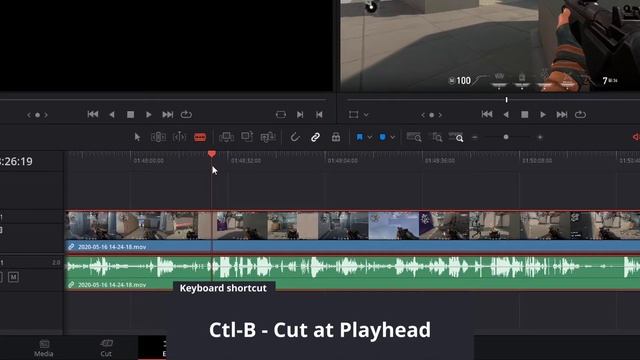Play reverse in the source viewer

pos(112,115)
